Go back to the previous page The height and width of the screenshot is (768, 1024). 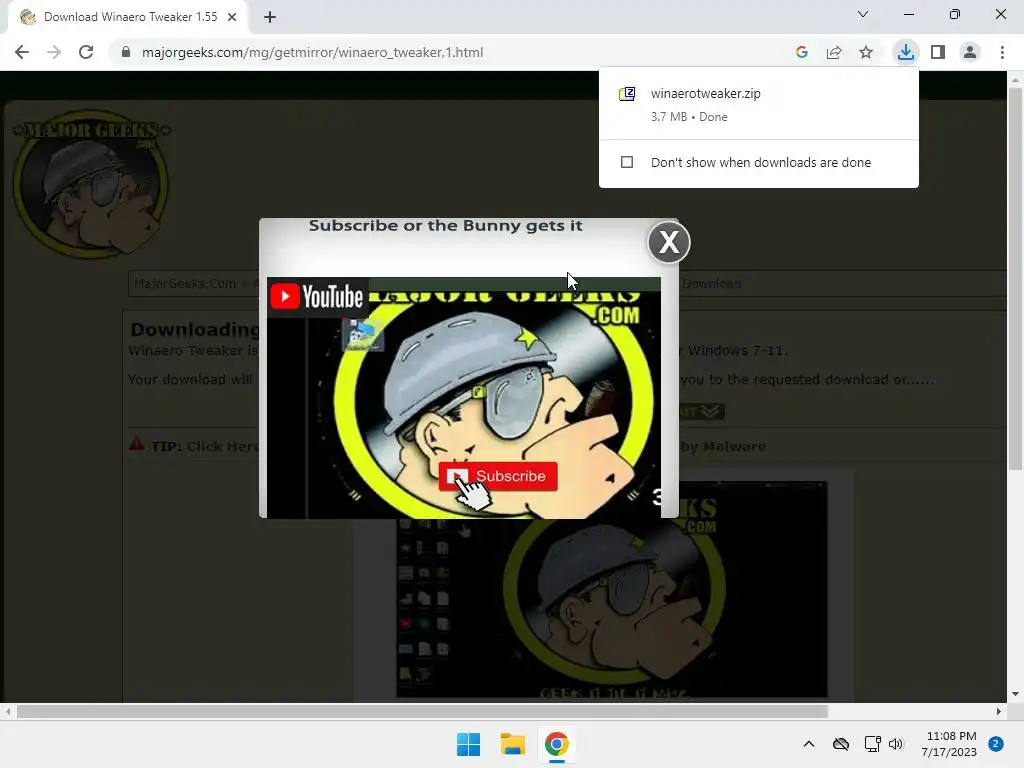click(22, 52)
